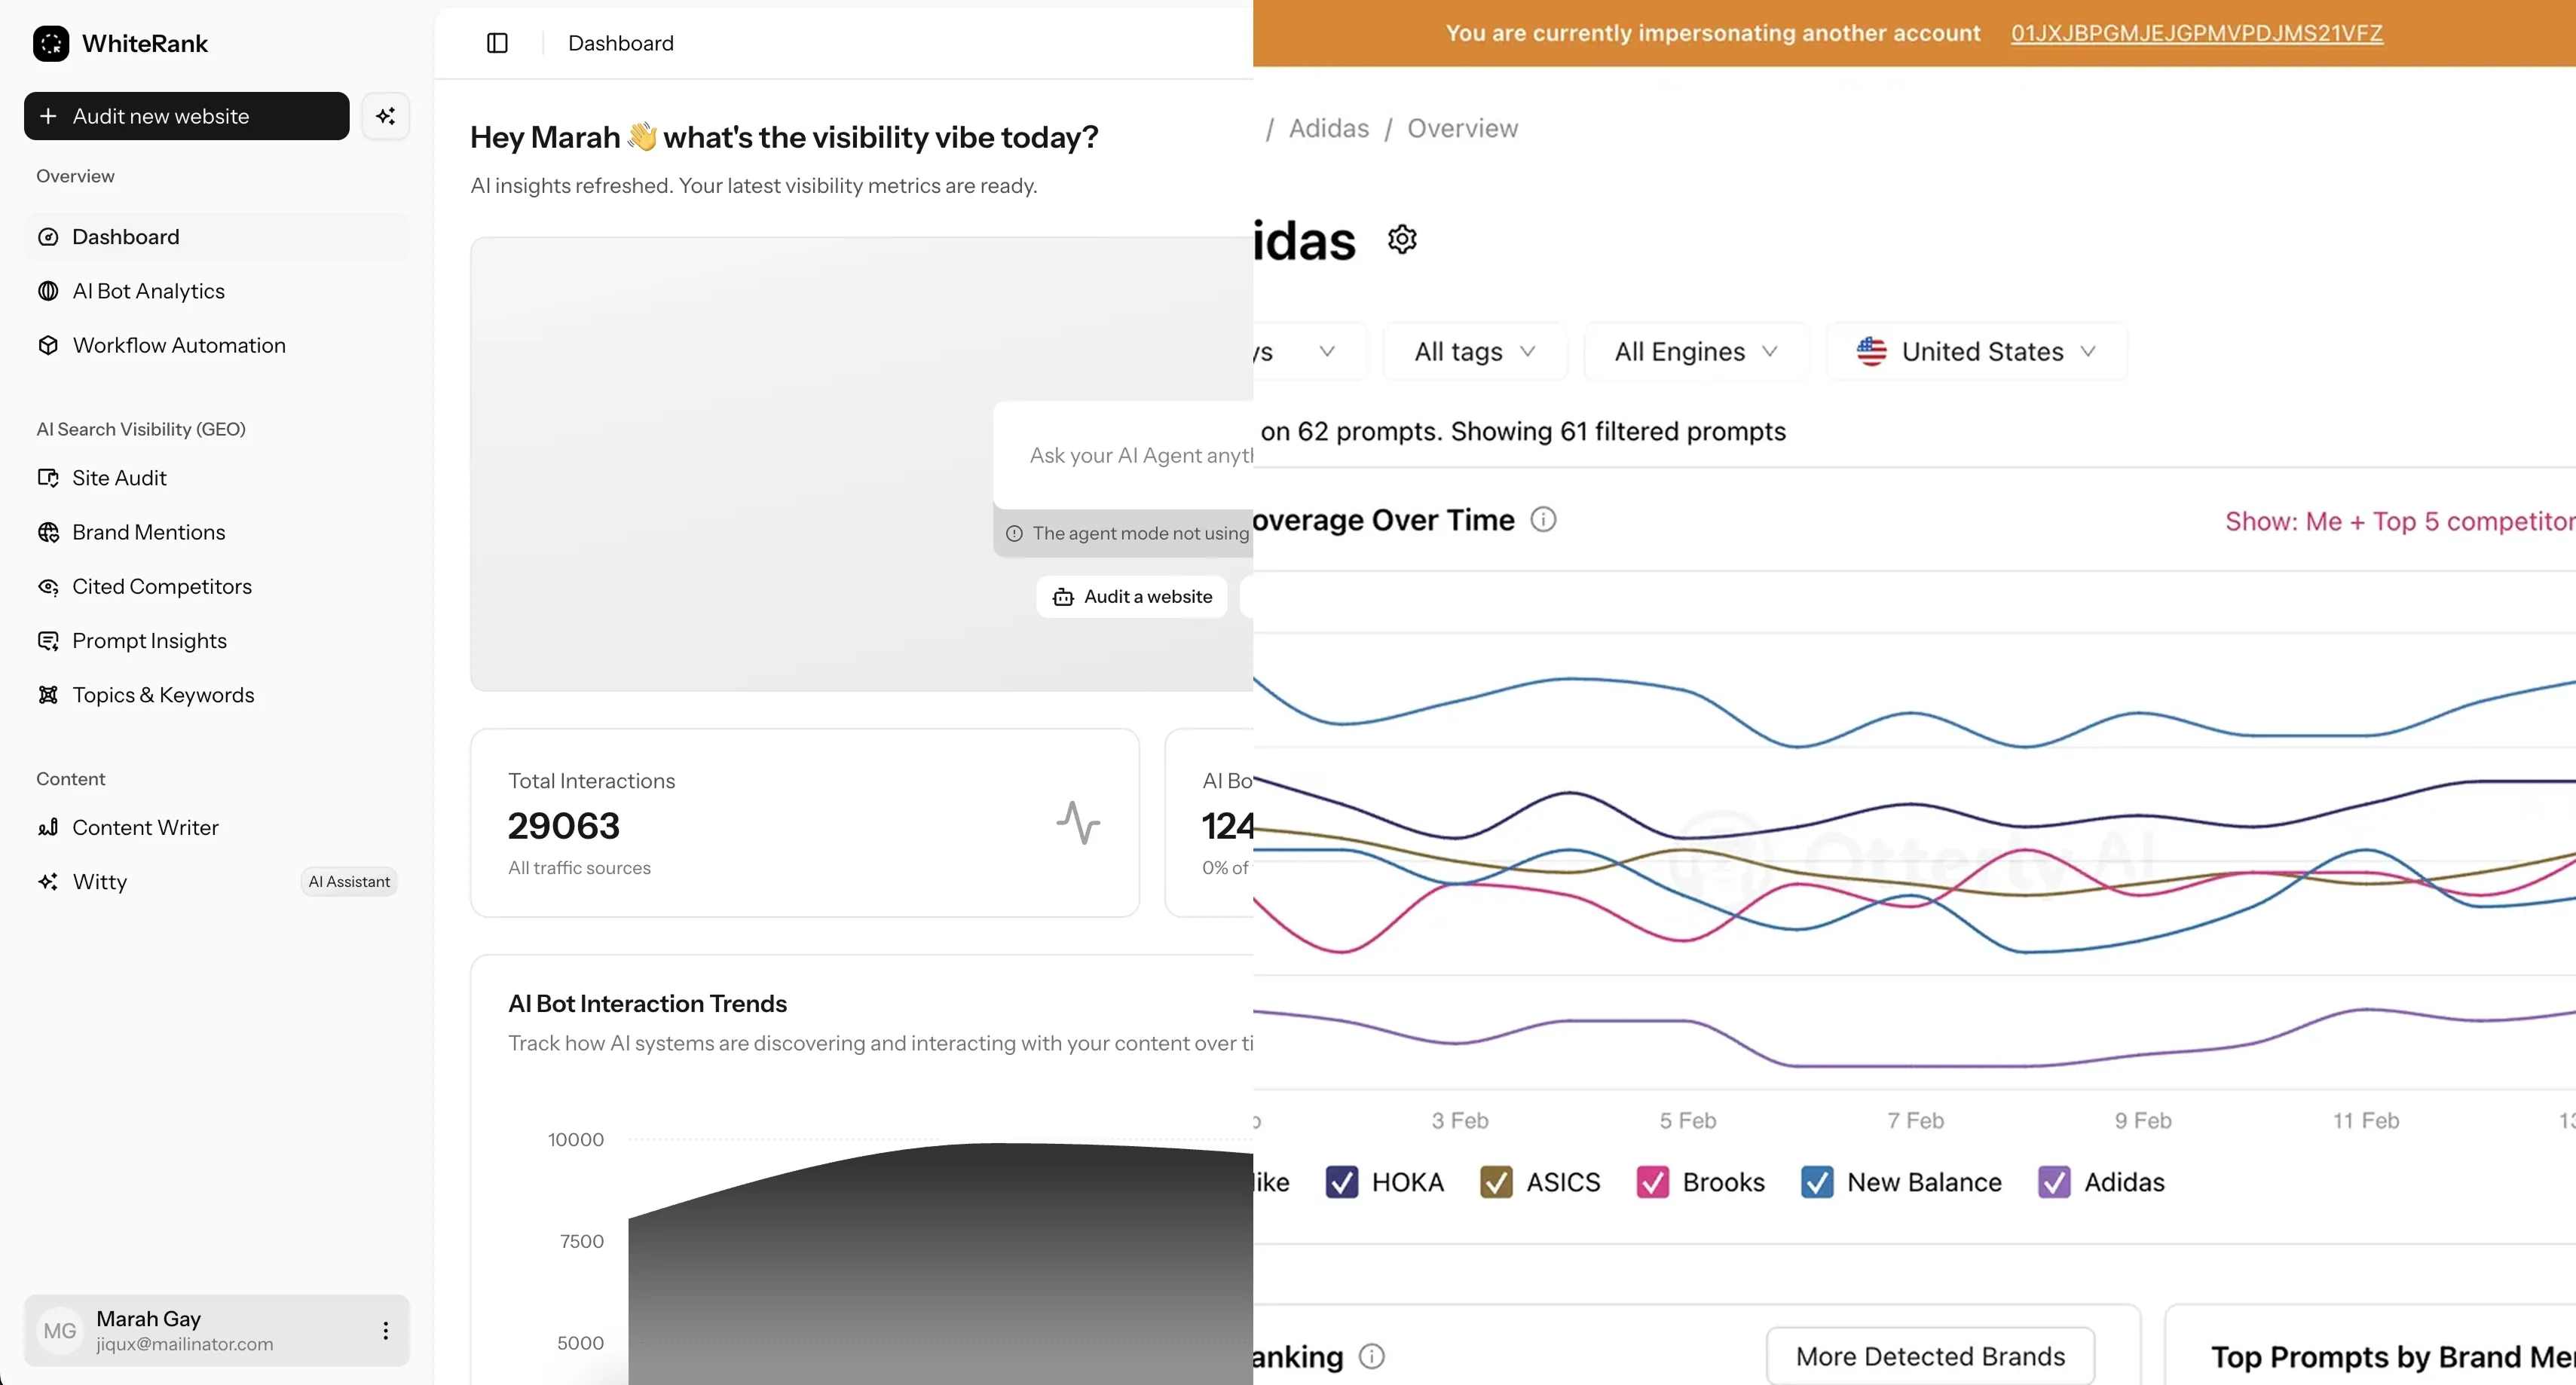Click the Total Interactions value 29063

564,826
